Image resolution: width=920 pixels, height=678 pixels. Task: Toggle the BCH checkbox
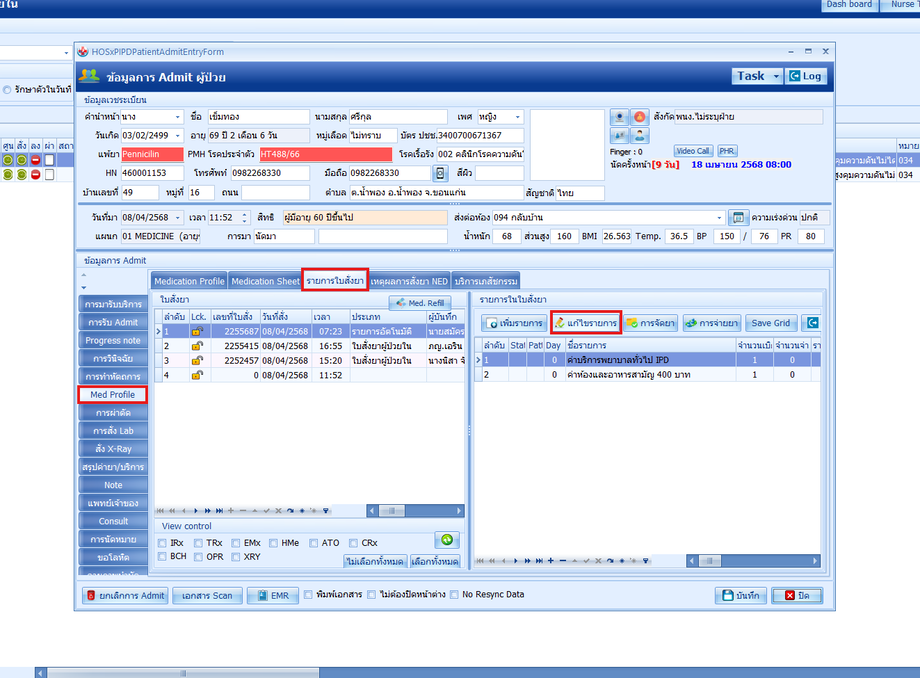pyautogui.click(x=163, y=557)
